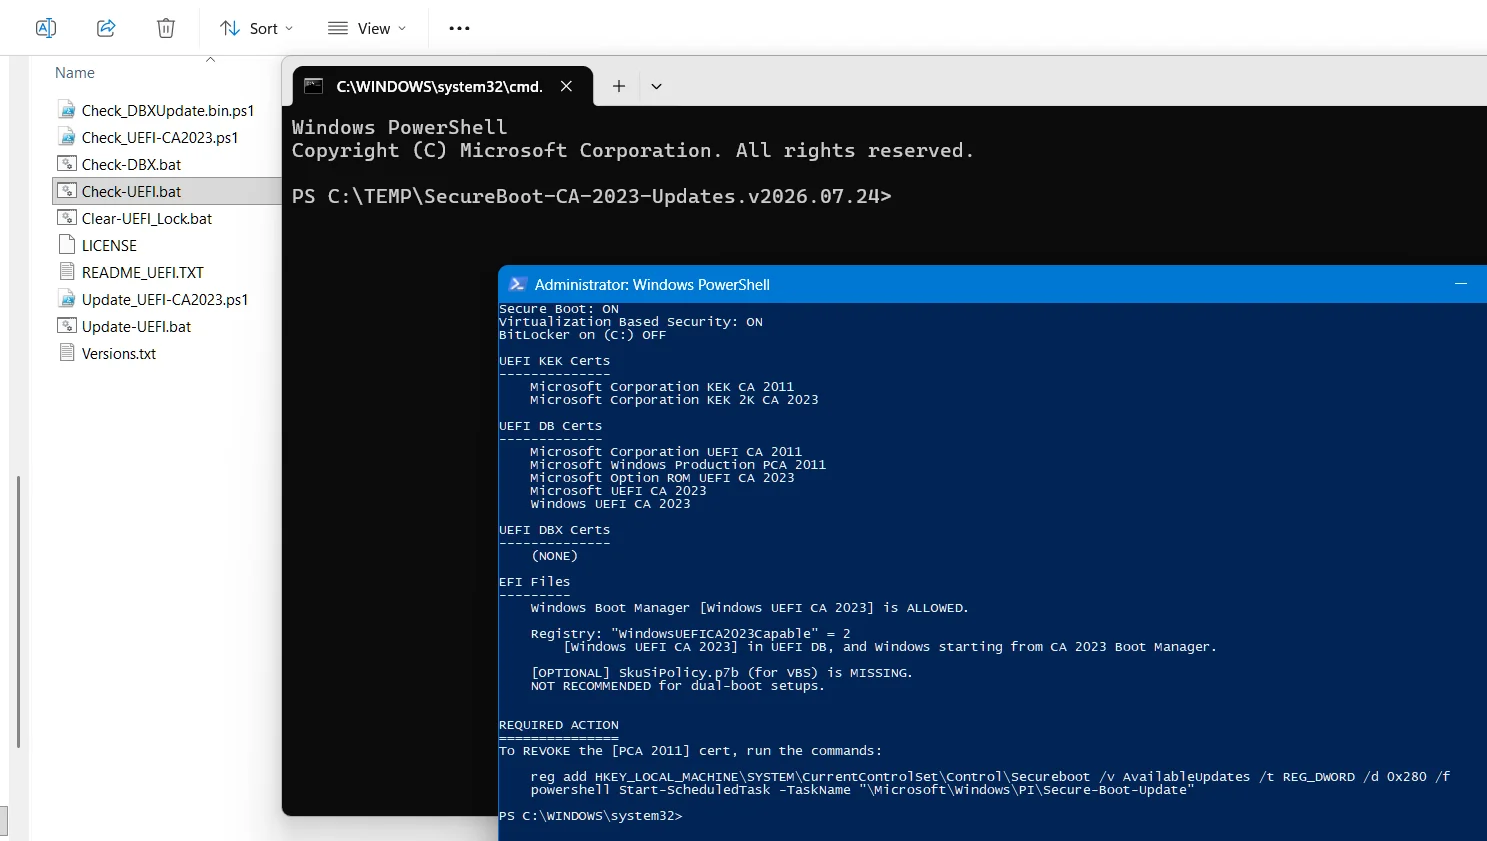This screenshot has width=1487, height=841.
Task: Click the Rename icon in Explorer toolbar
Action: 46,28
